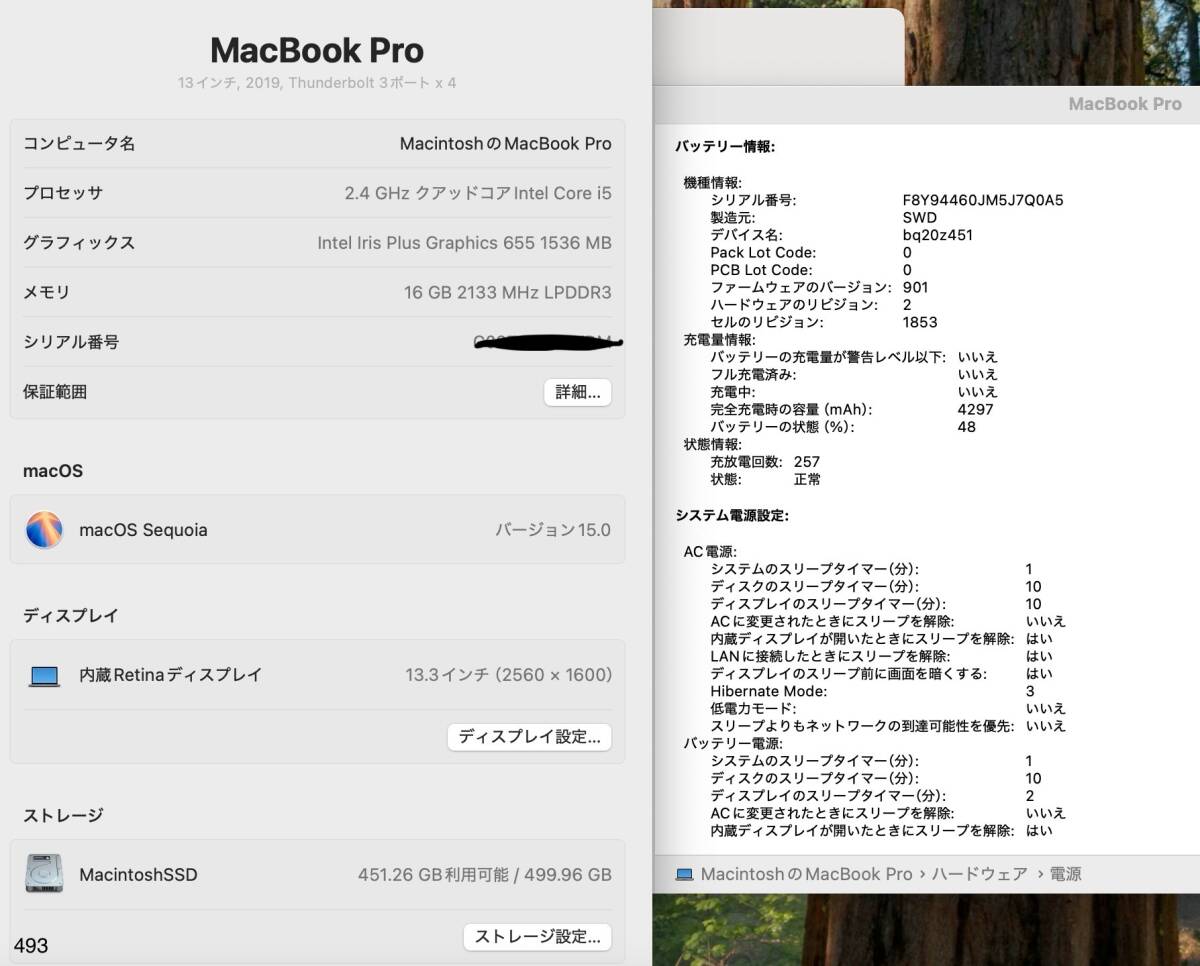Click processor value 2.4 GHz クアッドコア Intel Core i5

point(478,193)
